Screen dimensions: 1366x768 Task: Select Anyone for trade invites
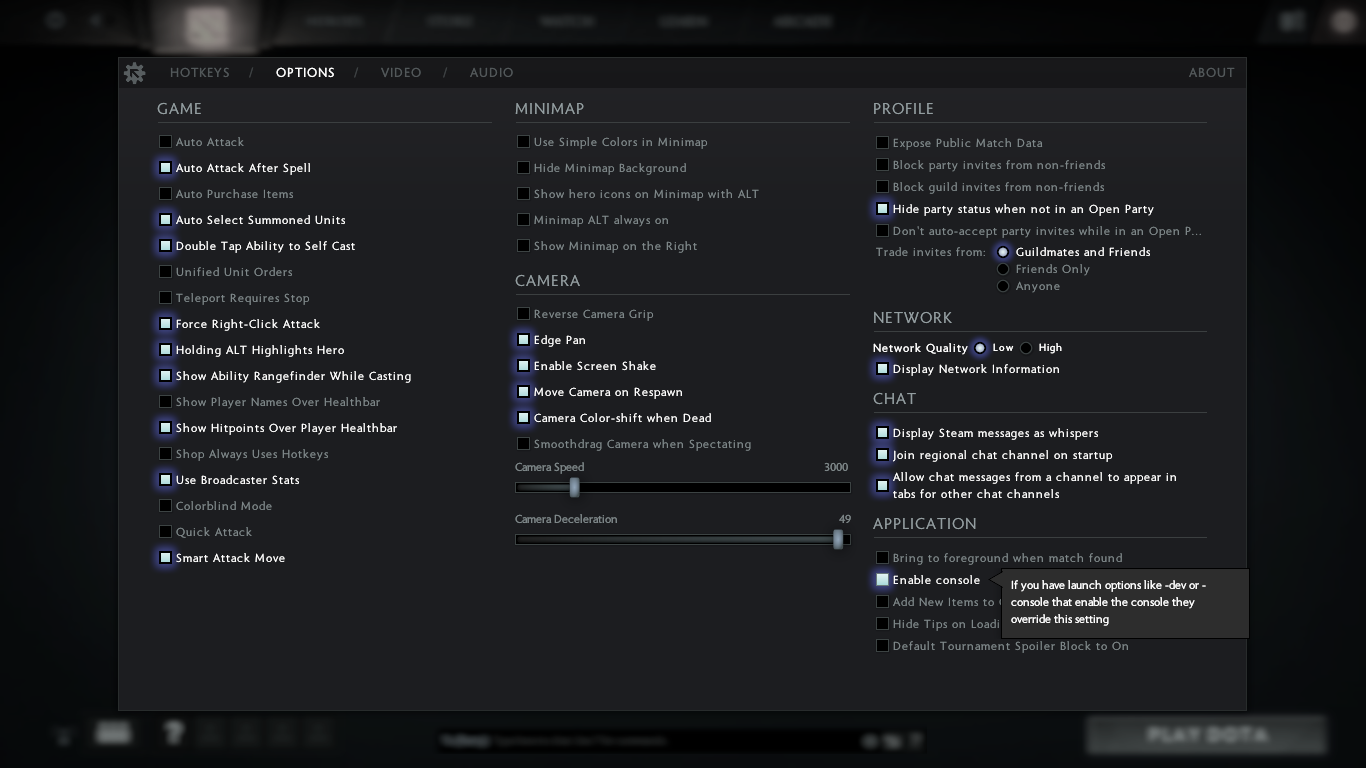[1003, 286]
